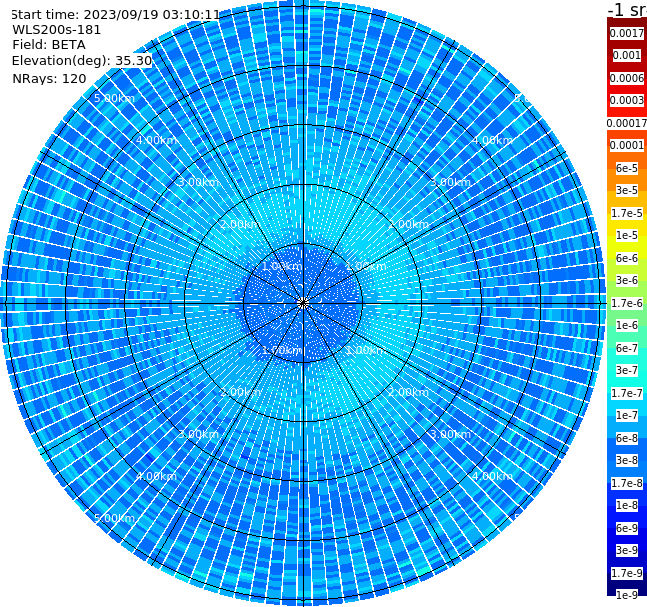
Task: Click the lower-right 2.00km range label
Action: [x=409, y=392]
